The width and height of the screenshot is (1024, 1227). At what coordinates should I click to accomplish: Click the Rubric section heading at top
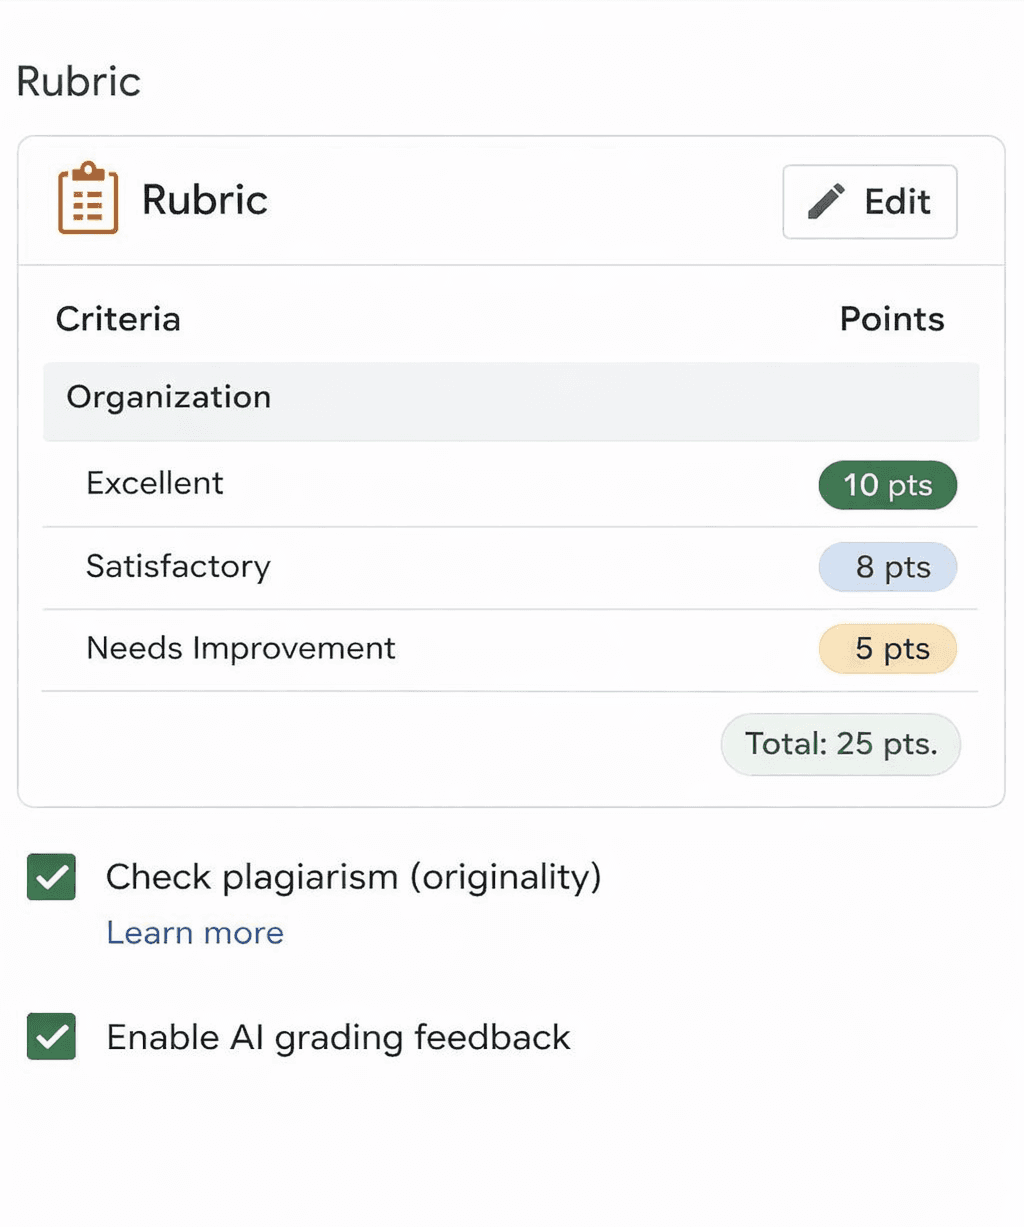[78, 82]
